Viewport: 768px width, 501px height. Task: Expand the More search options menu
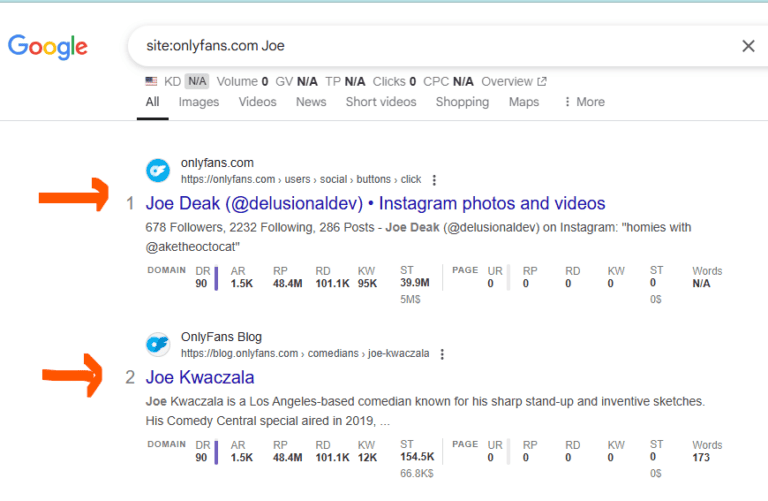[x=584, y=102]
